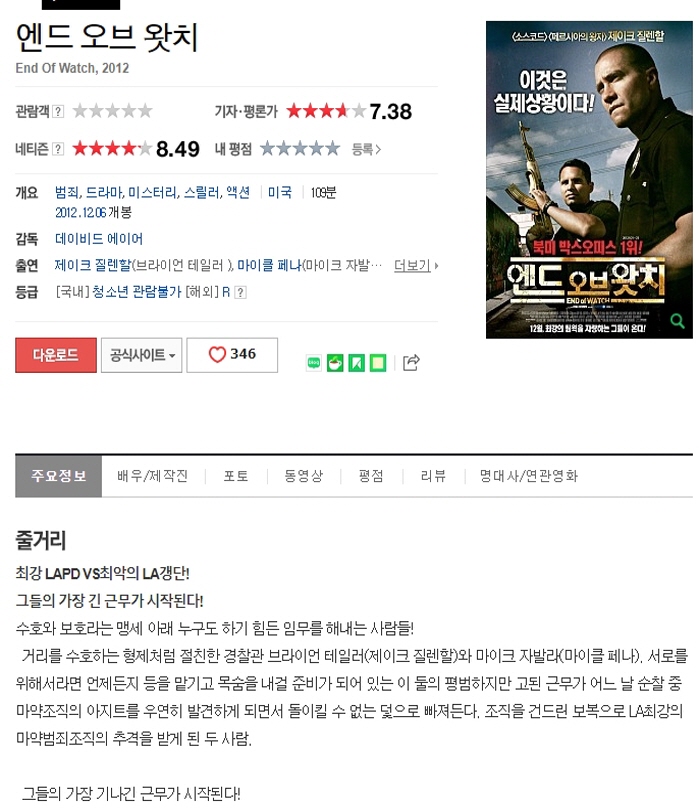
Task: Click 등록 to register my rating
Action: [x=366, y=149]
